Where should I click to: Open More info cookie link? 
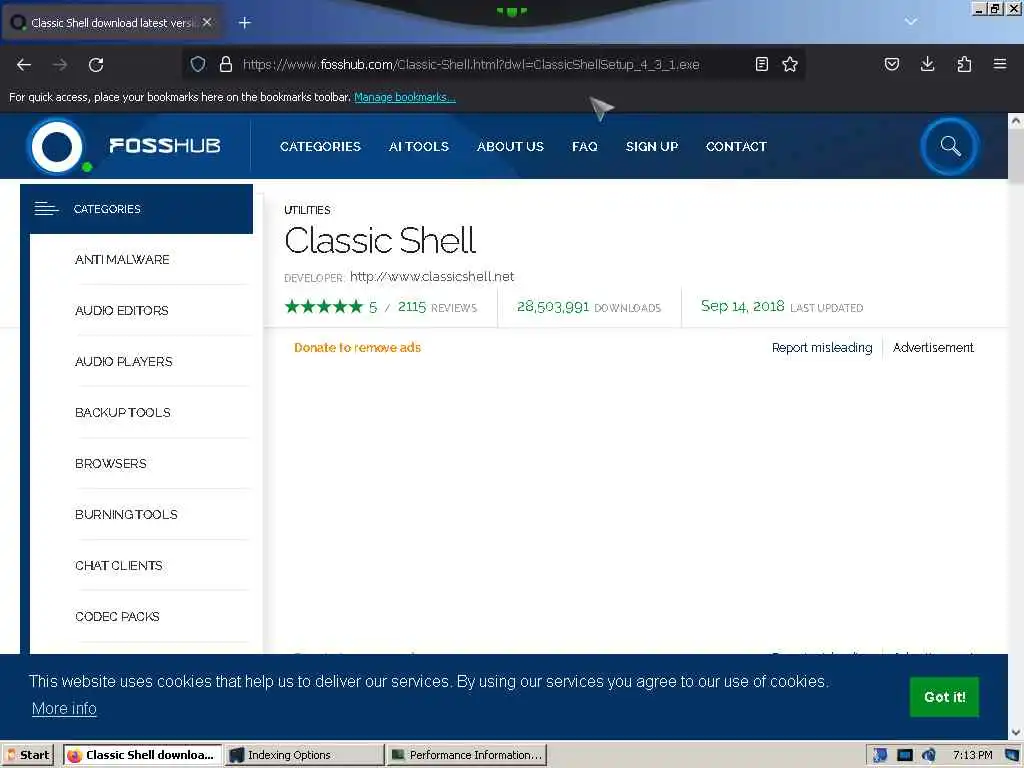[64, 709]
